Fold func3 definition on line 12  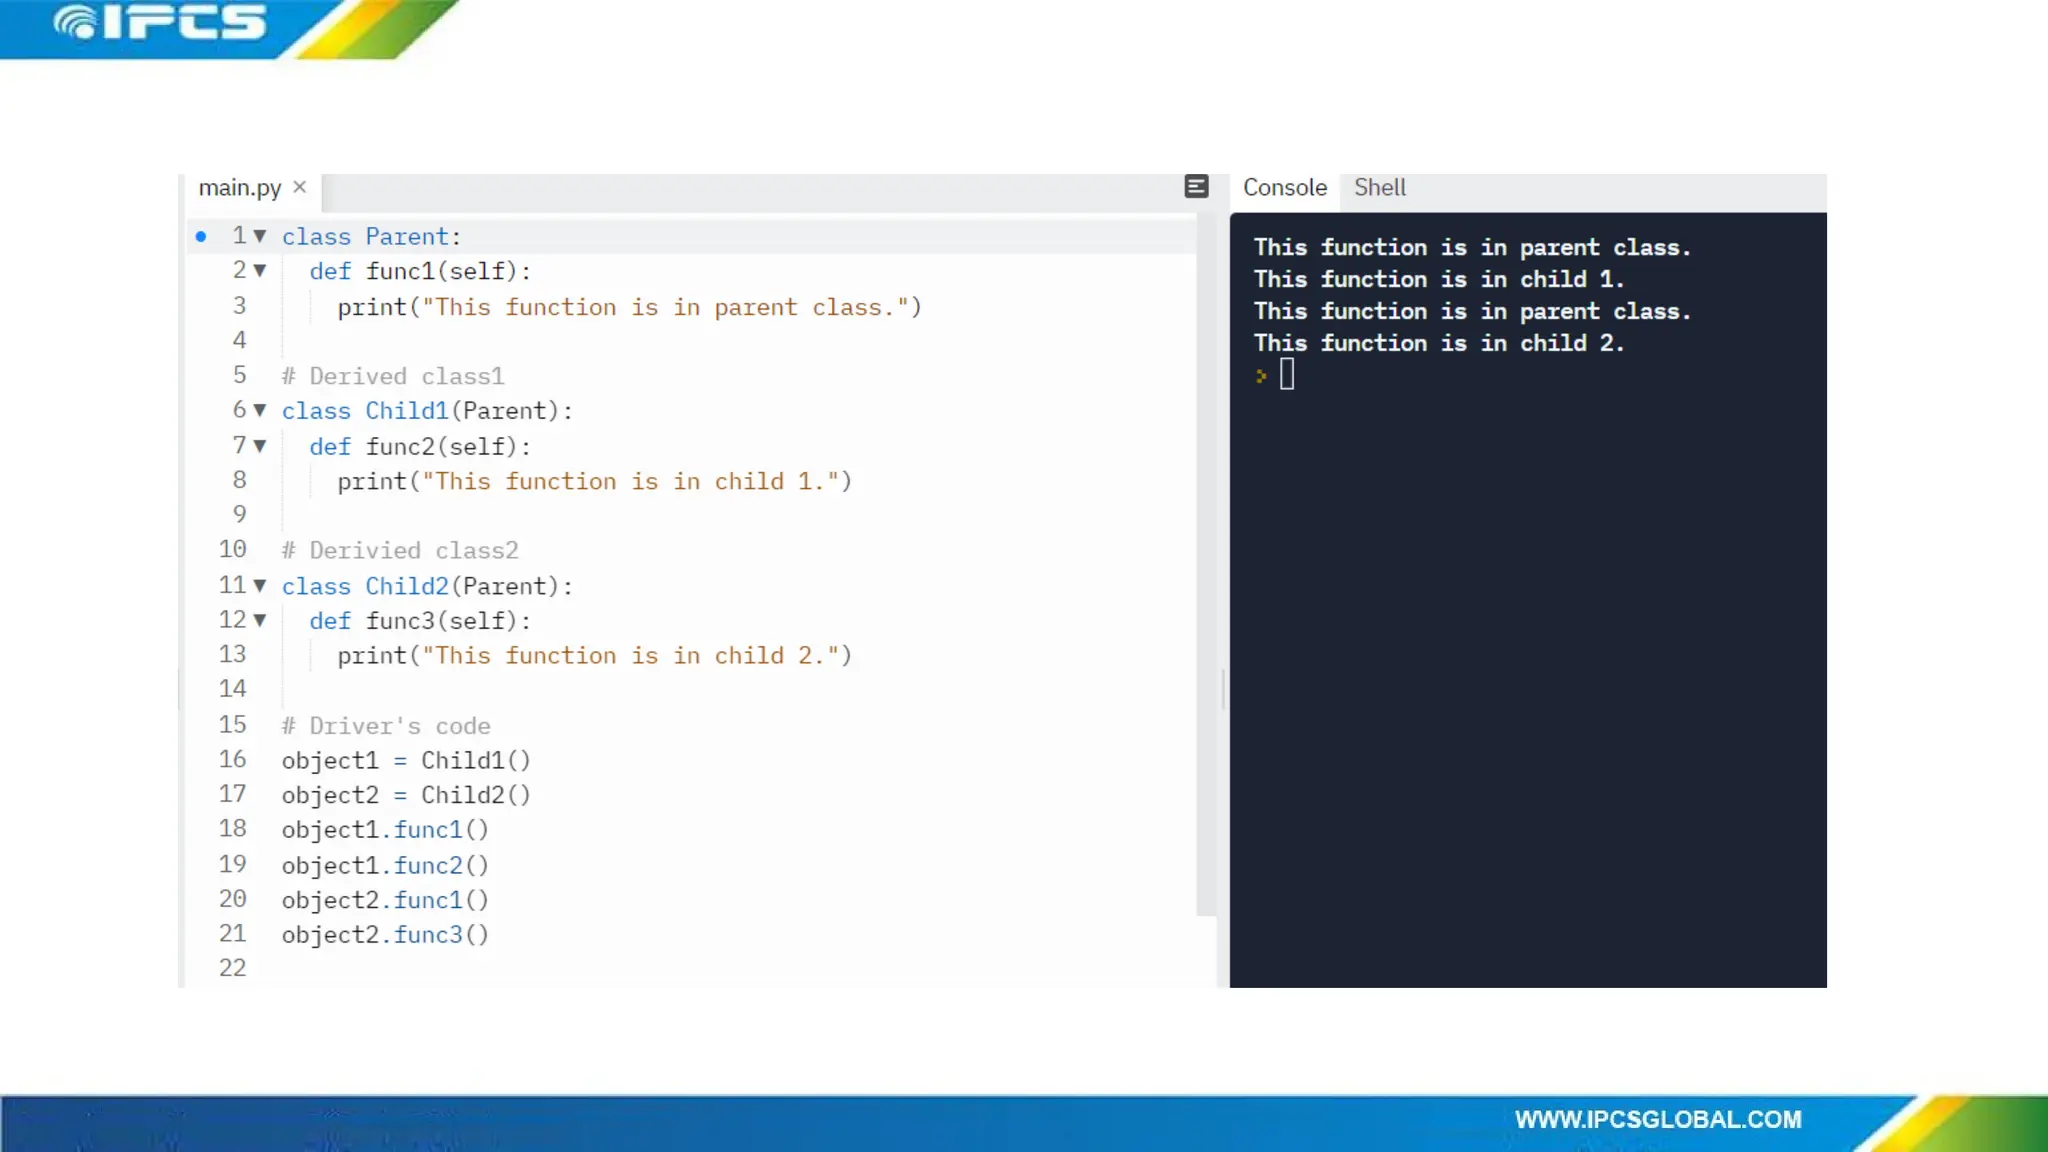point(260,620)
